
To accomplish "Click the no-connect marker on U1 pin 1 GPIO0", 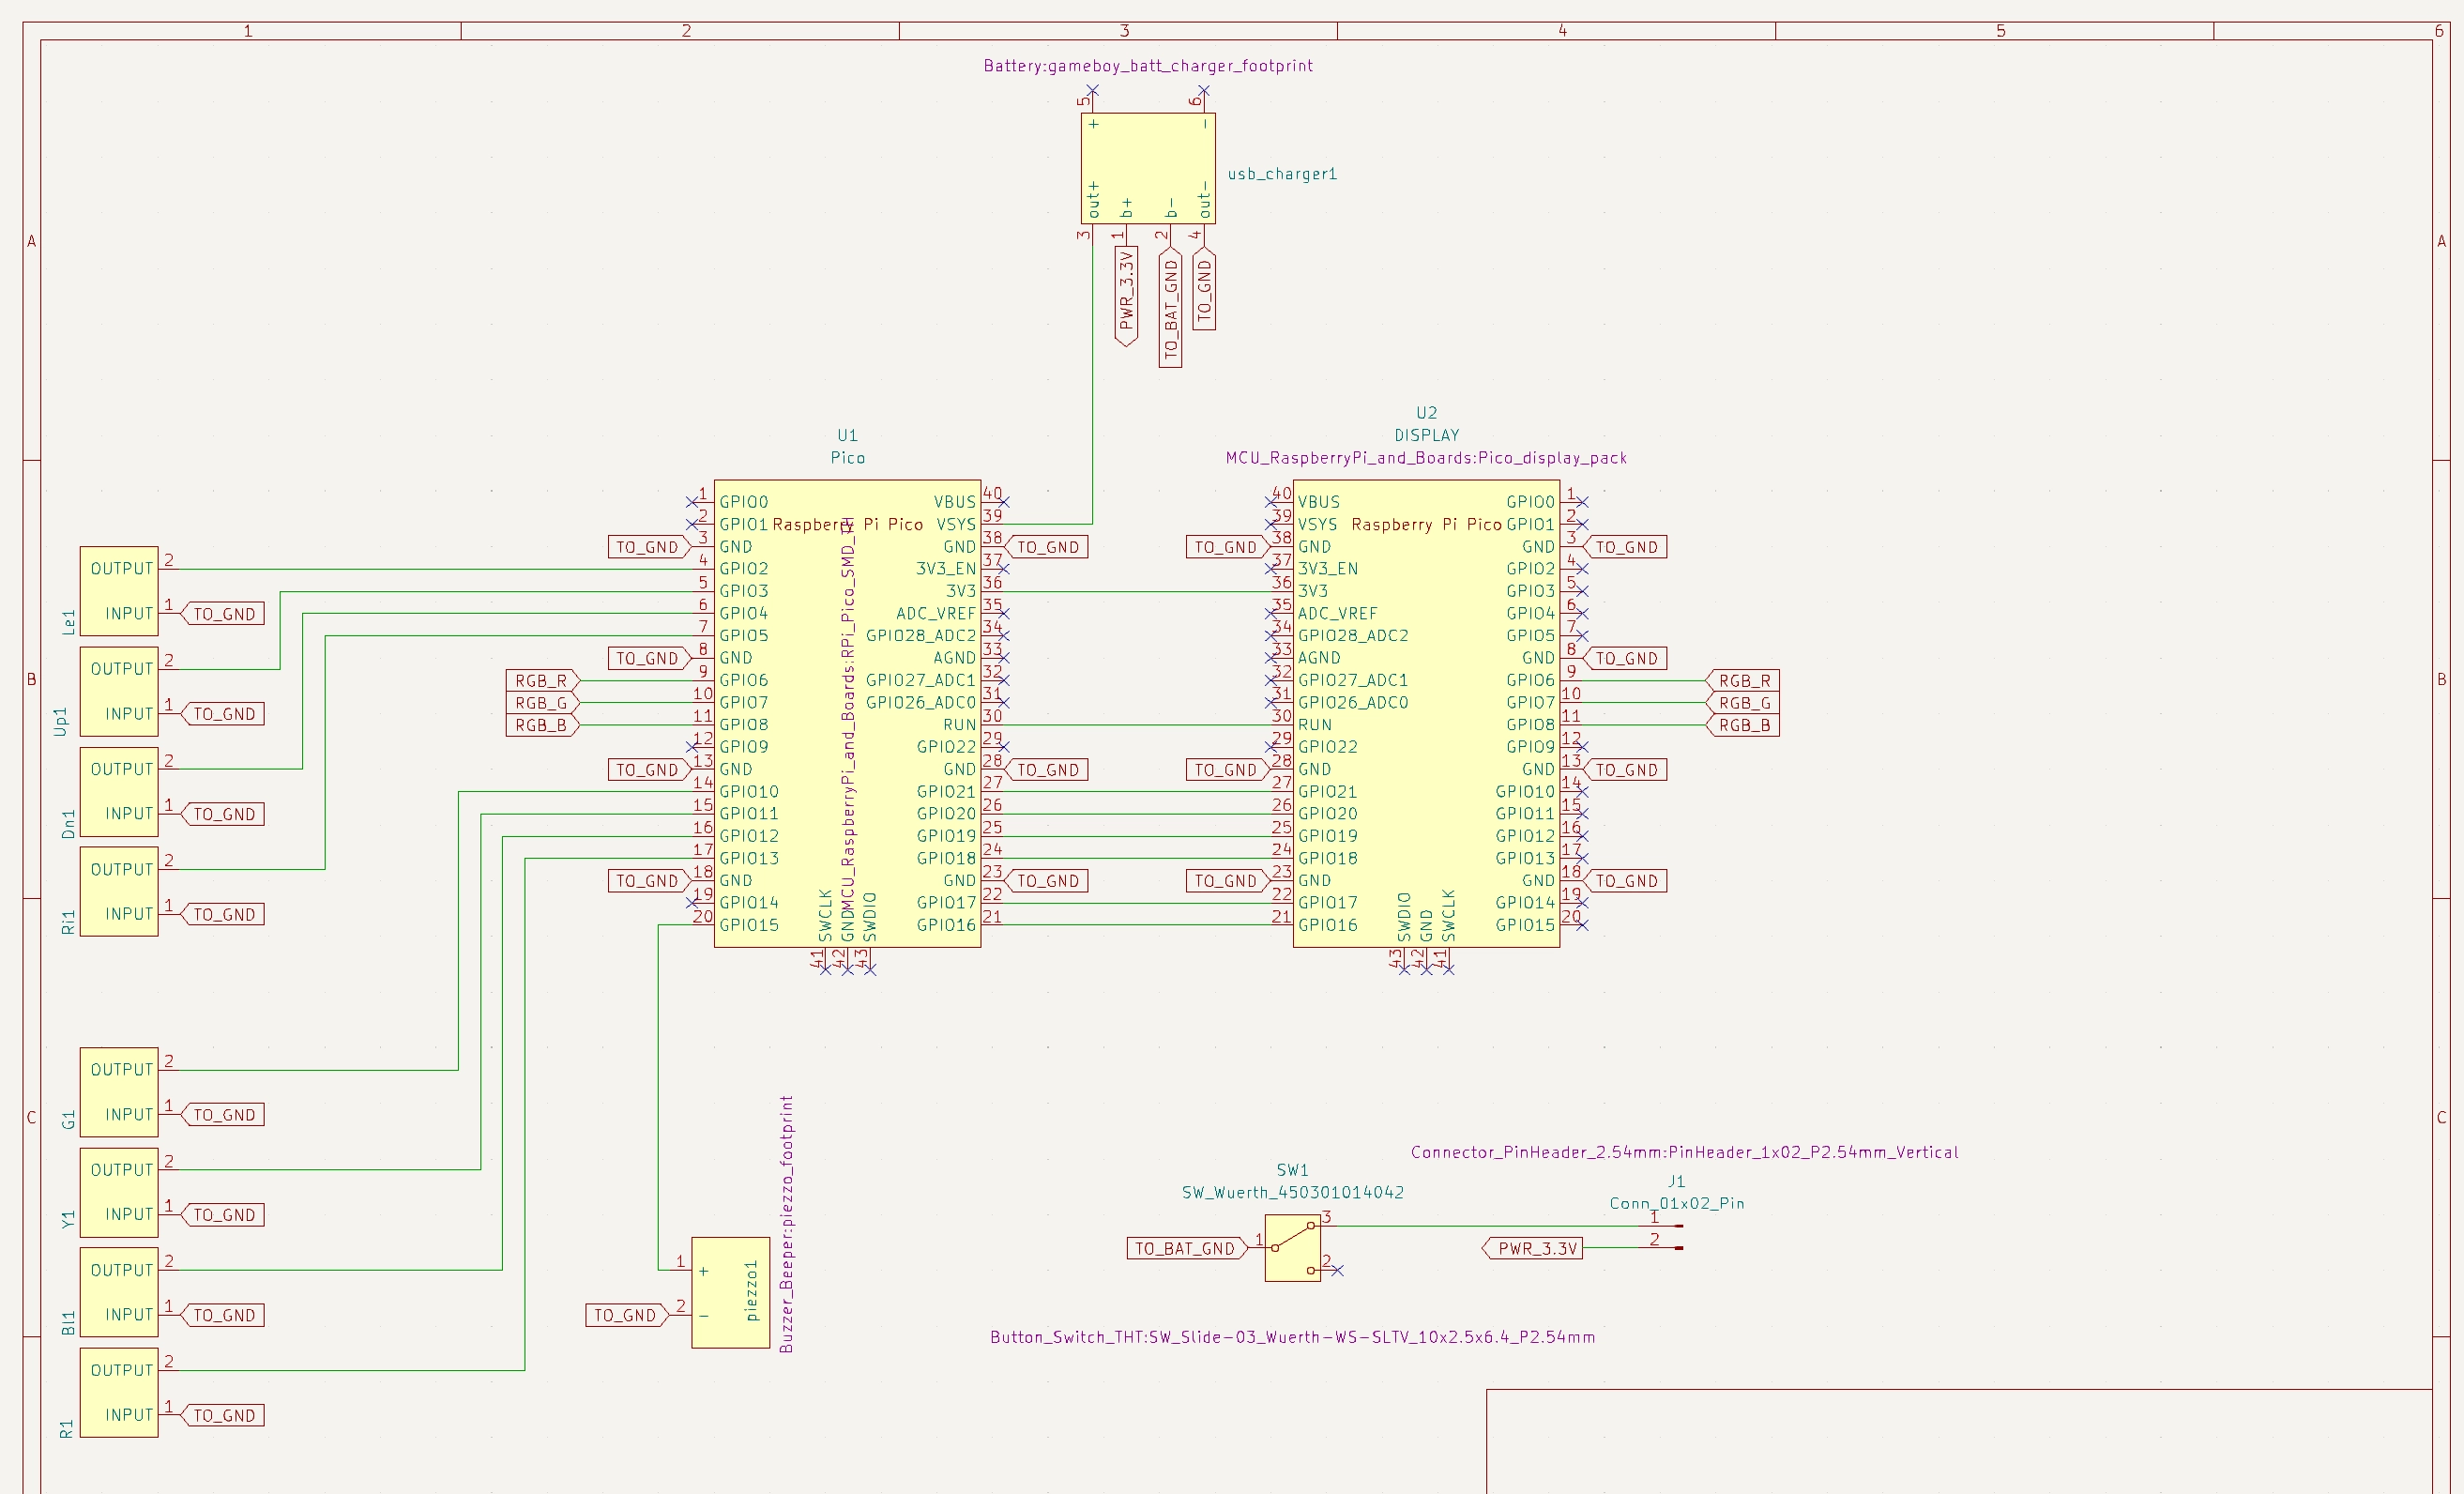I will pos(692,502).
